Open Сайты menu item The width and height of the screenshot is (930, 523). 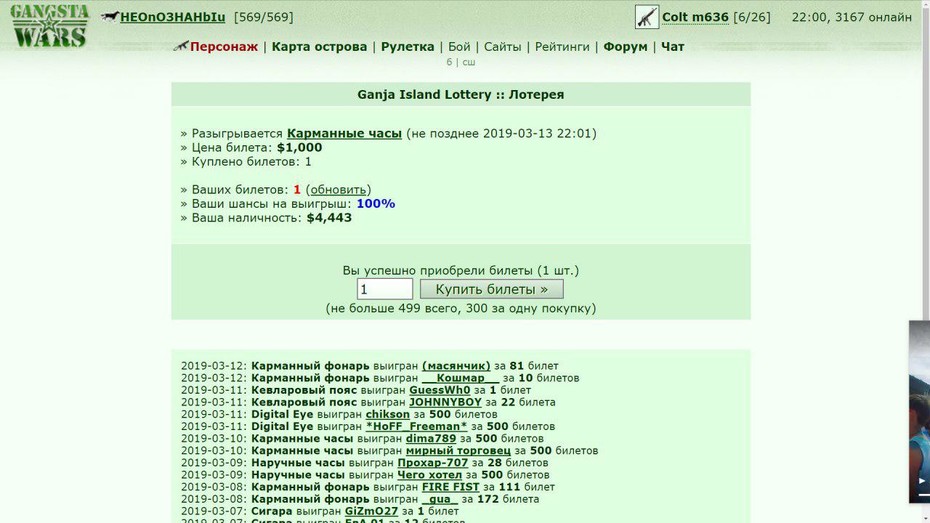click(x=502, y=47)
